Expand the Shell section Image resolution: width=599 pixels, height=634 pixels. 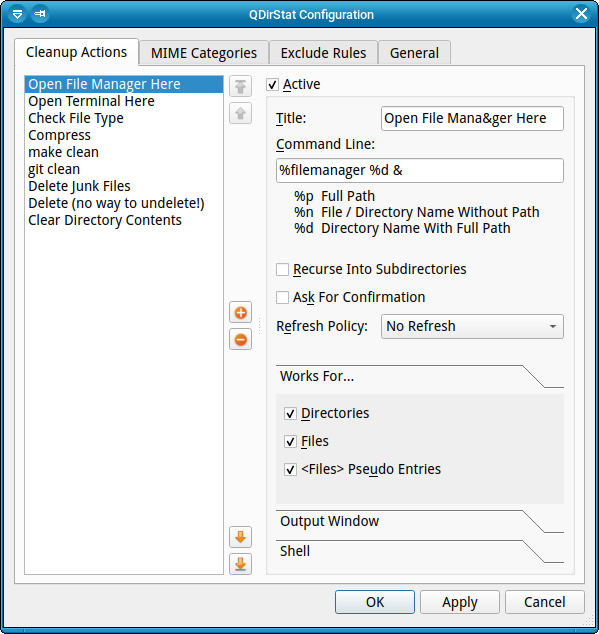tap(419, 551)
